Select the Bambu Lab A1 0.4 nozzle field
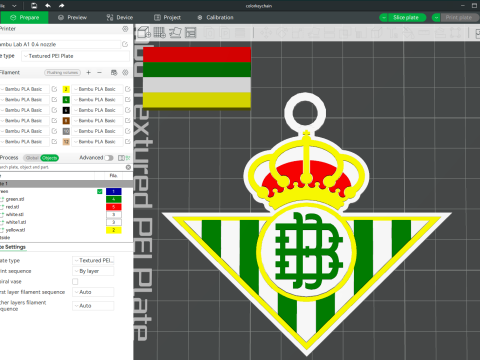Image resolution: width=480 pixels, height=360 pixels. (59, 44)
